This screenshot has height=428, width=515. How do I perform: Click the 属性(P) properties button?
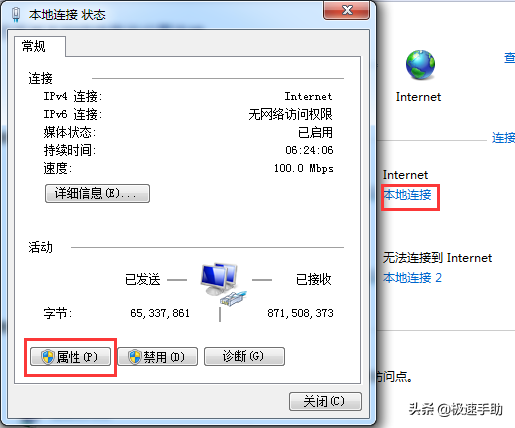(70, 357)
